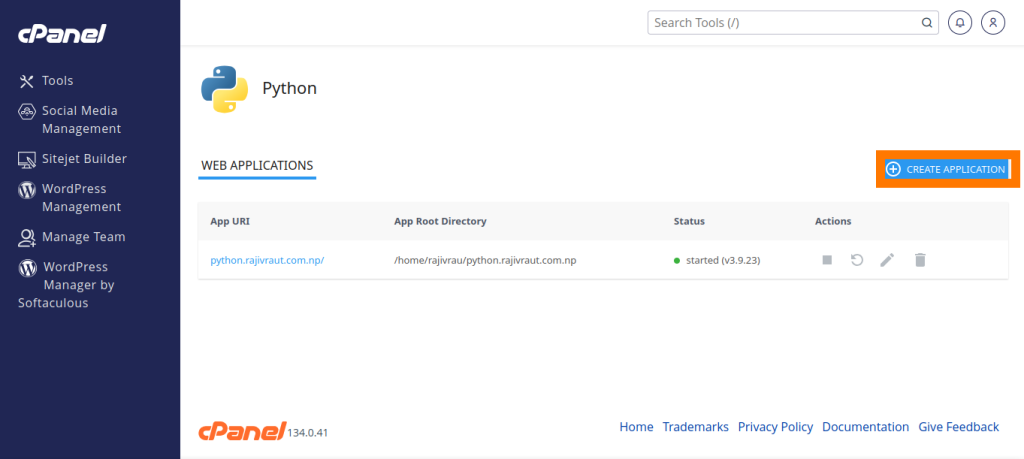Open the Documentation footer link
Screen dimensions: 1024x459
coord(865,427)
